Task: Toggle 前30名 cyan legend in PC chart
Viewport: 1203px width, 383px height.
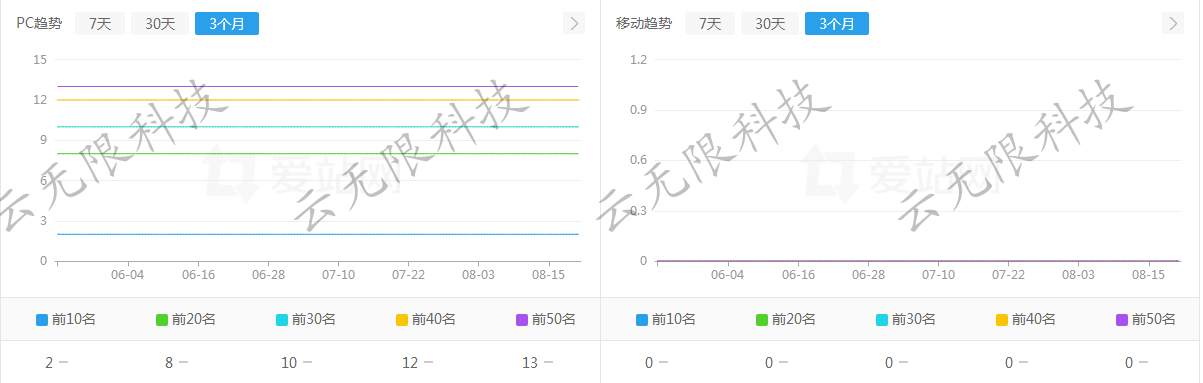Action: click(306, 320)
